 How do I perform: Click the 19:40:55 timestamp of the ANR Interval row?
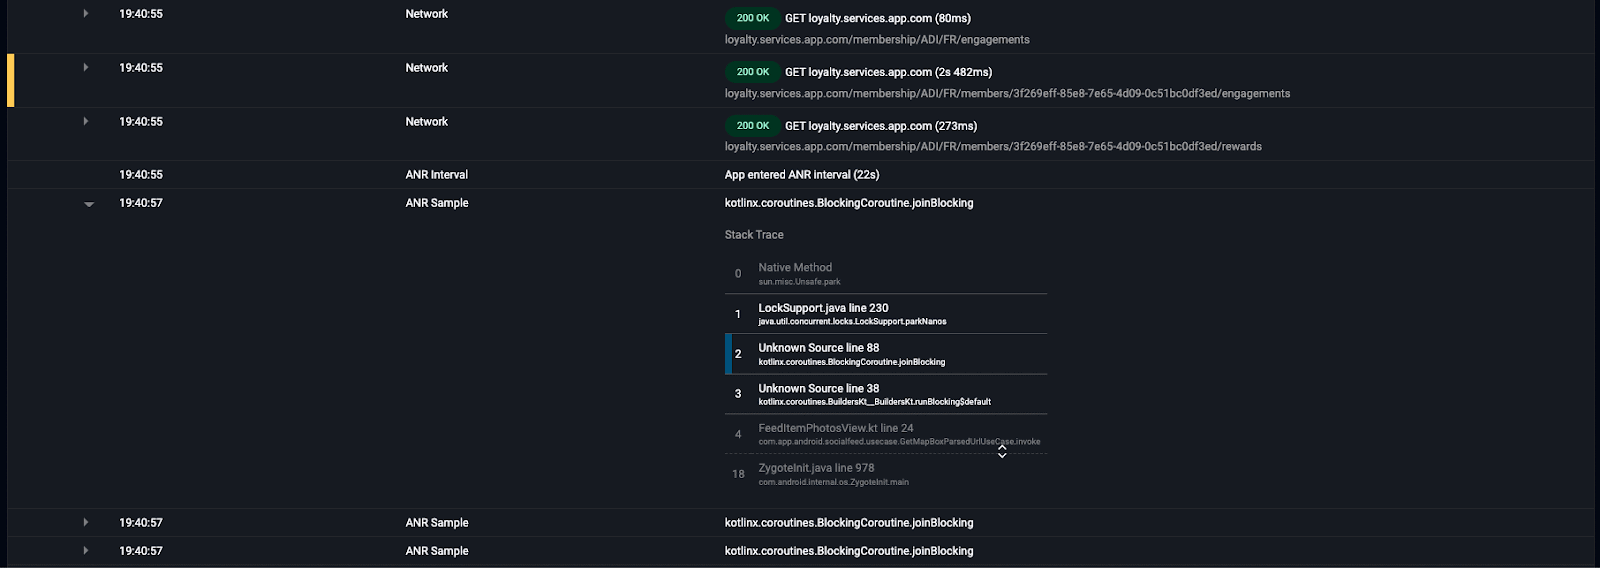pos(141,175)
